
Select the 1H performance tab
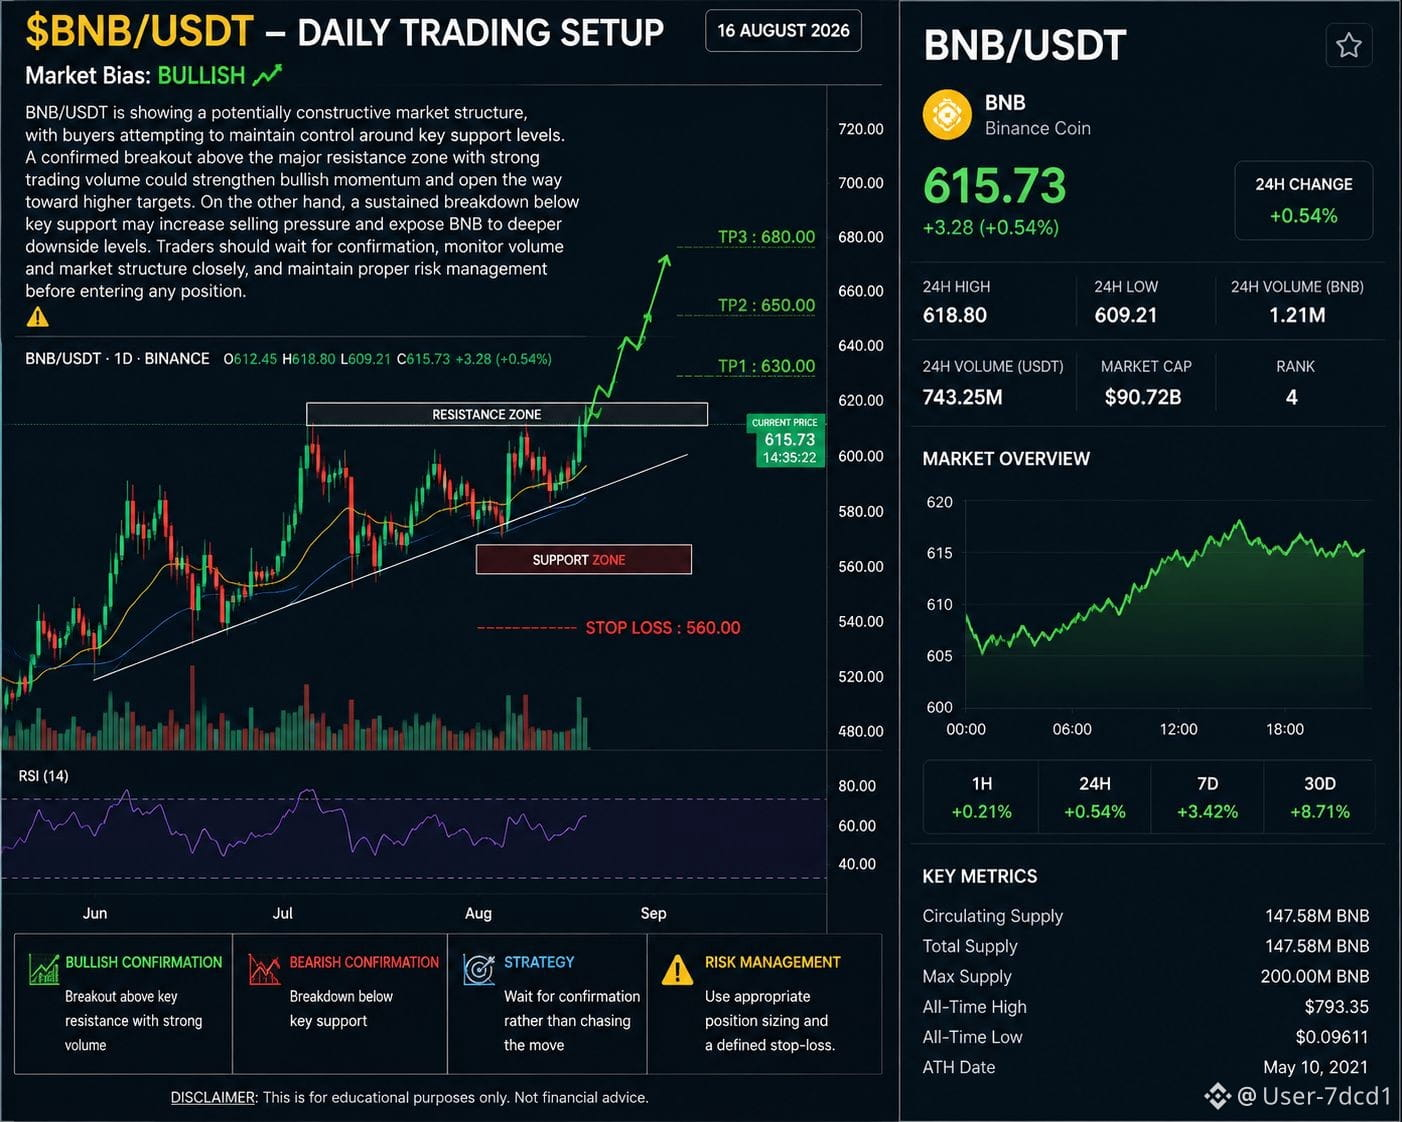981,797
